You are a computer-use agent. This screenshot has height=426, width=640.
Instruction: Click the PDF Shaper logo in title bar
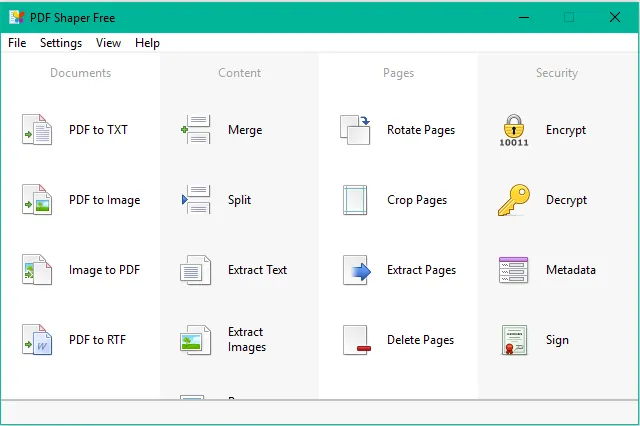17,17
